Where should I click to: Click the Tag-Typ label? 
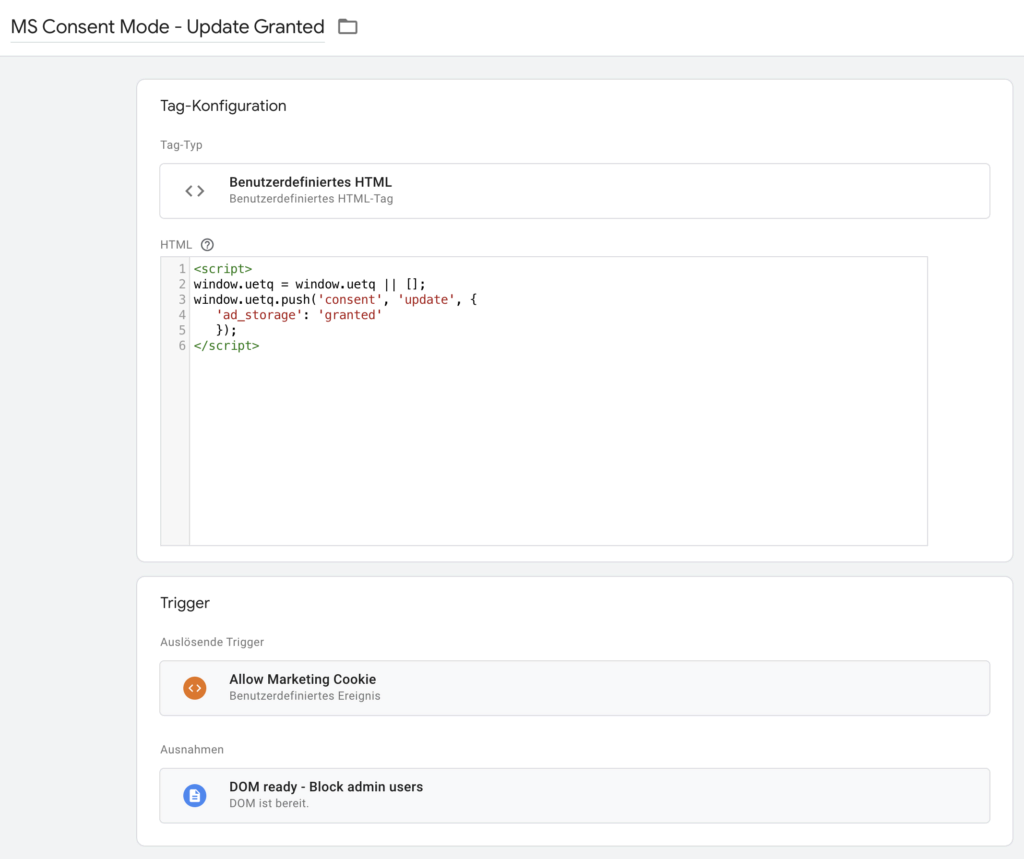coord(182,145)
